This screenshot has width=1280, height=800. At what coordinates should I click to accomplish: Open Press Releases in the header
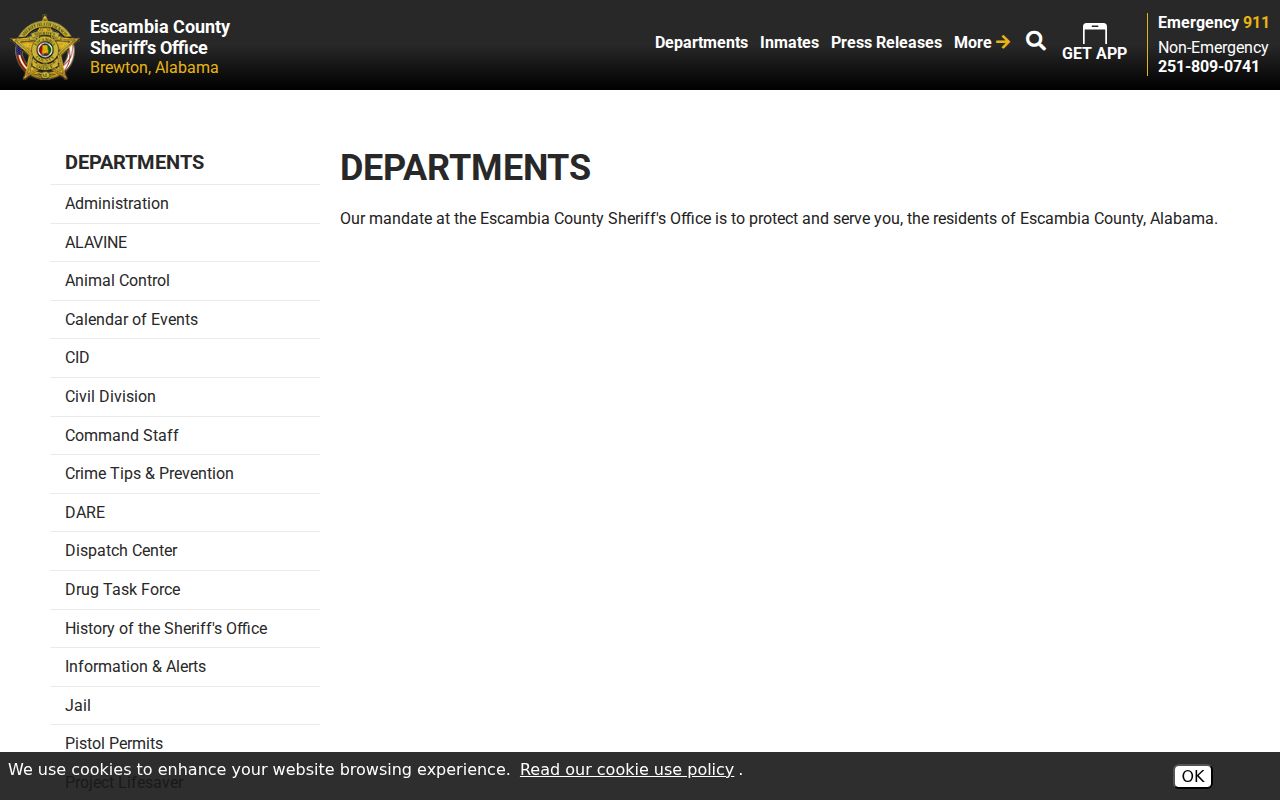886,42
